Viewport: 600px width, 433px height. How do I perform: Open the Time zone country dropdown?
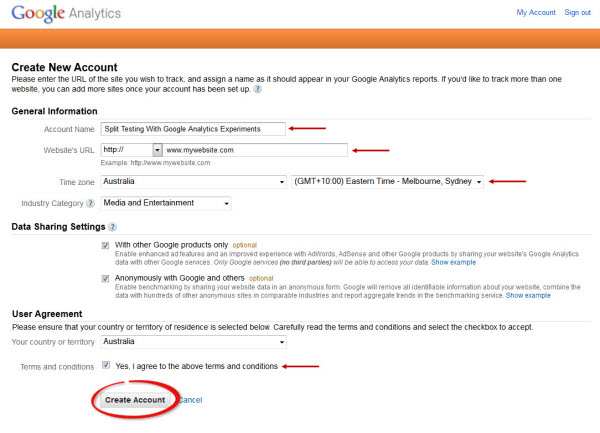click(x=194, y=182)
